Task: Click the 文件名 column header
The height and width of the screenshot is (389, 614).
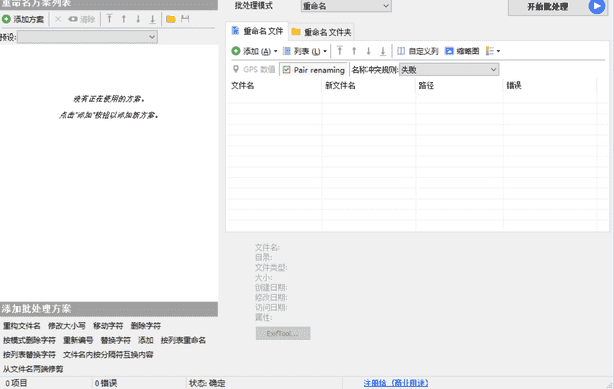Action: (x=274, y=85)
